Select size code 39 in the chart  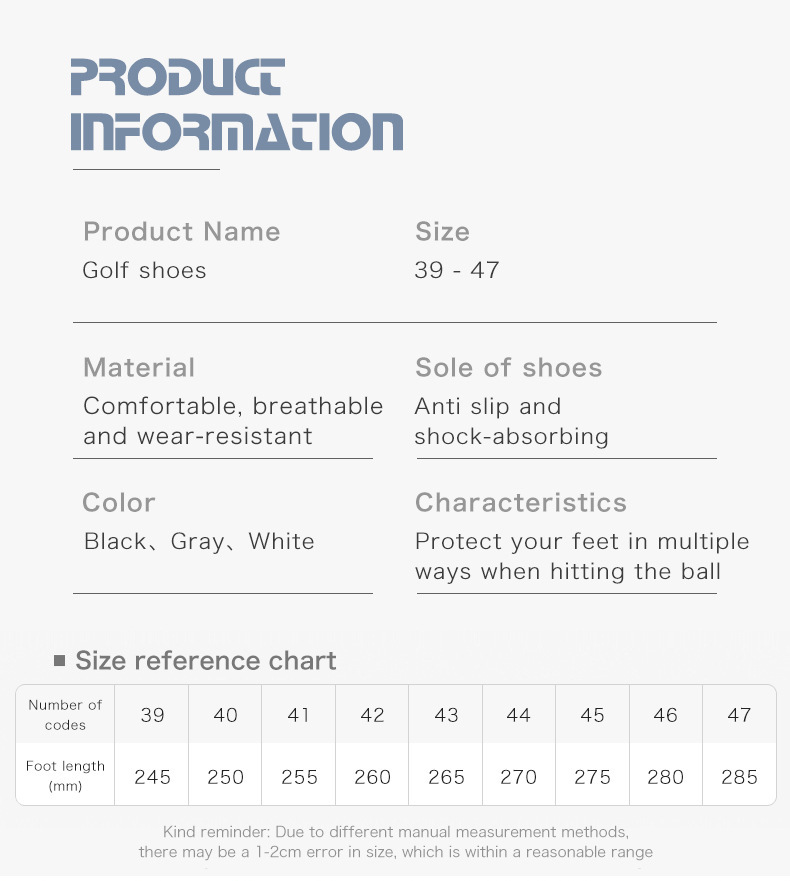click(x=152, y=715)
